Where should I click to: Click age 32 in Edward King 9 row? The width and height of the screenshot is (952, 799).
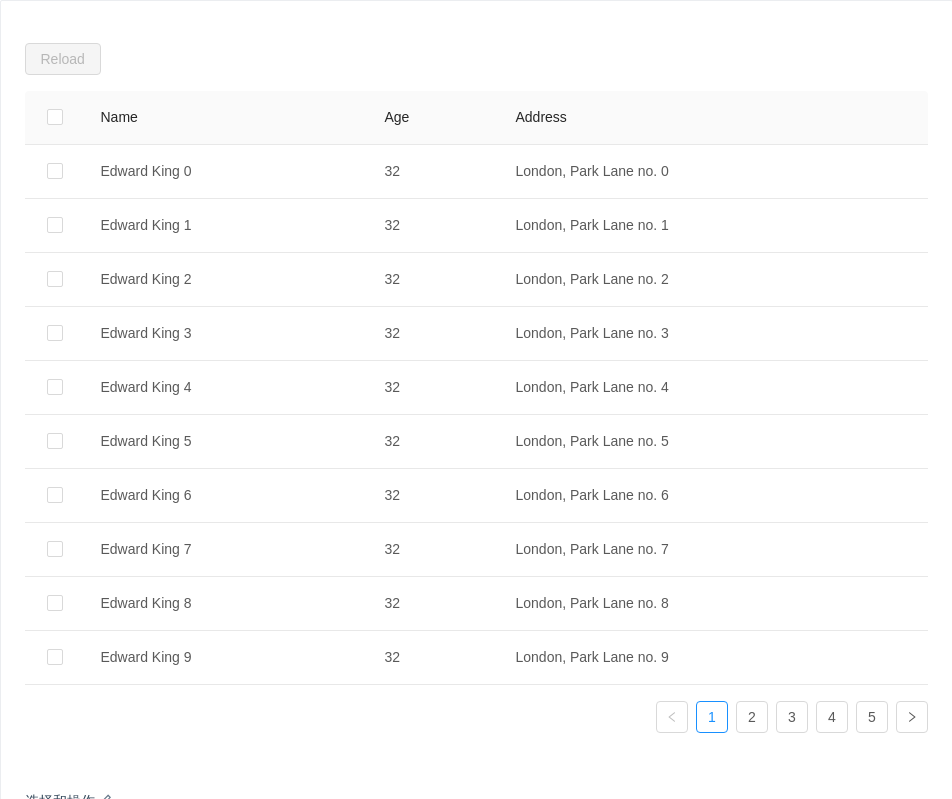tap(392, 658)
